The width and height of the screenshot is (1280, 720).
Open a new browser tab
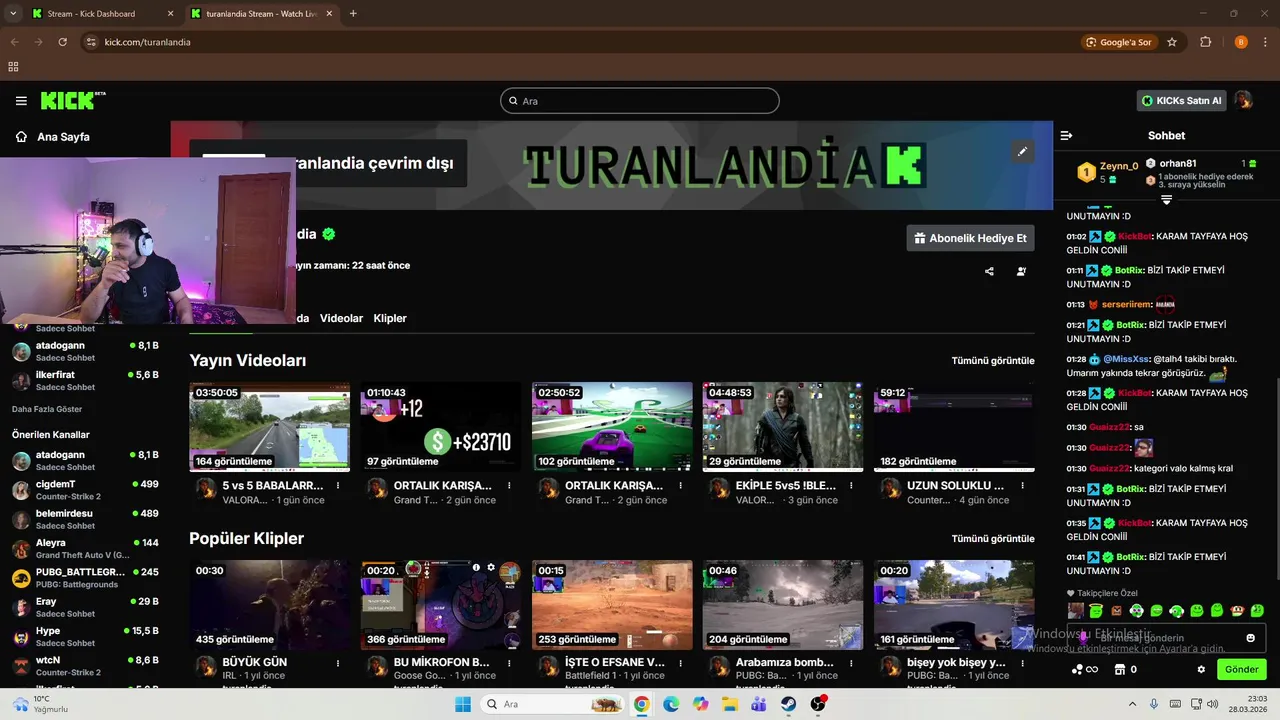pos(353,14)
